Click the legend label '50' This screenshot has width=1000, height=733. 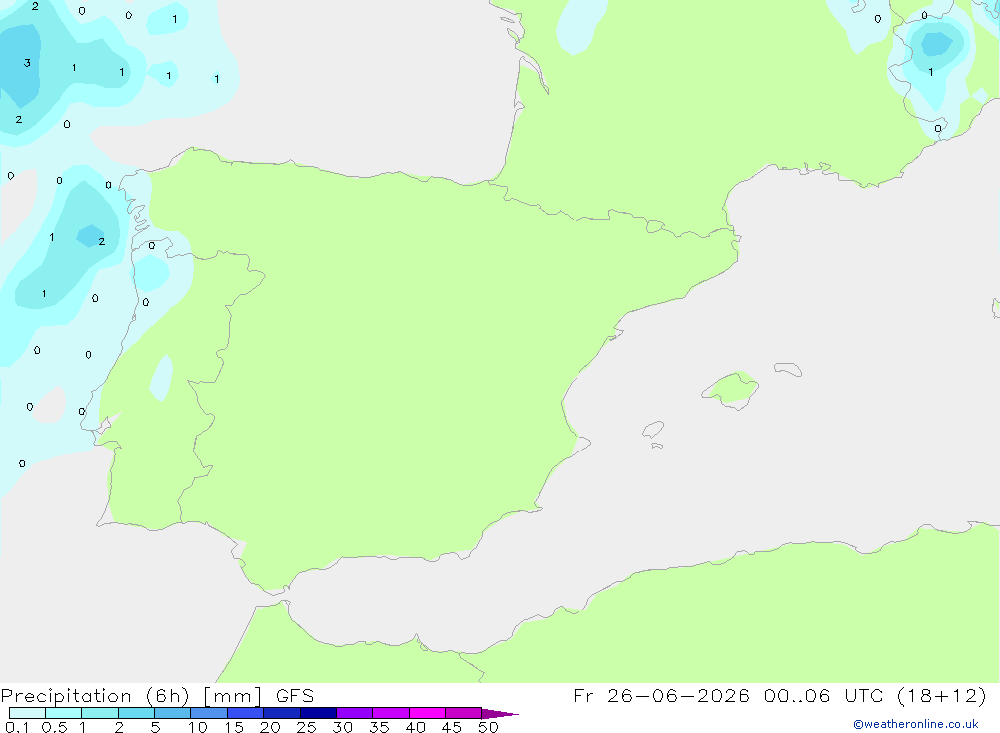(x=489, y=727)
